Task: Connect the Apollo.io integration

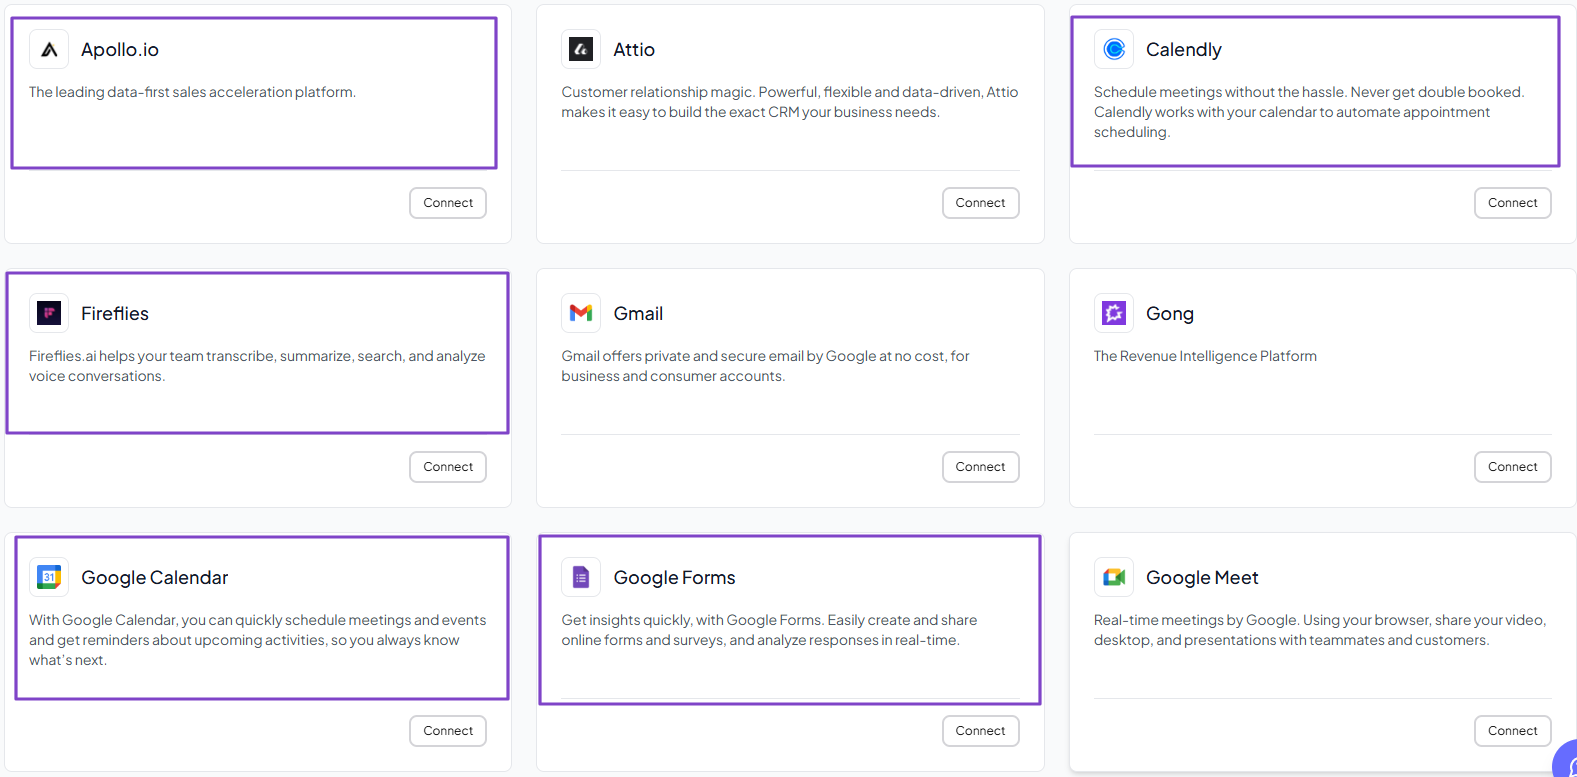Action: [448, 203]
